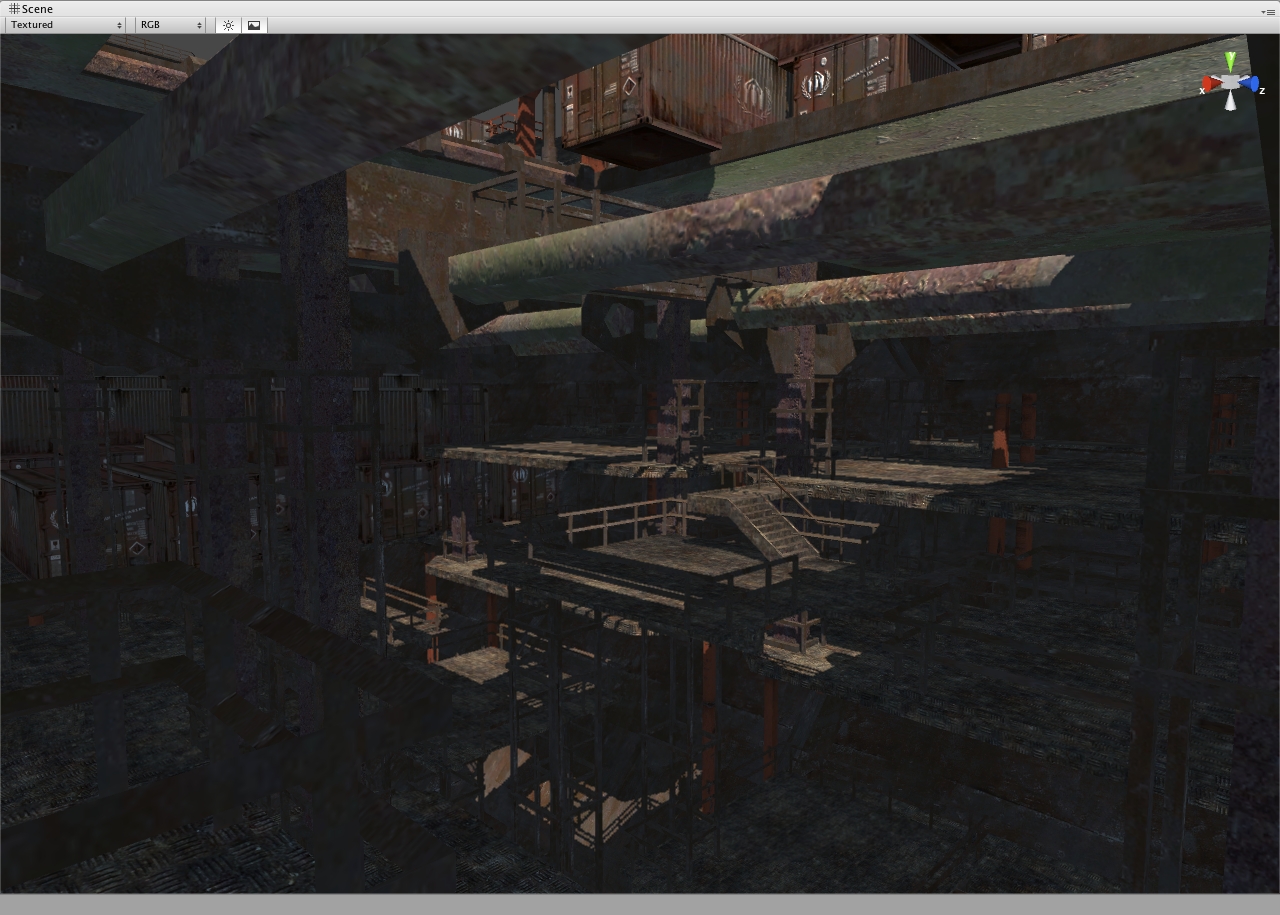
Task: Click the Scene tab grid icon
Action: pyautogui.click(x=14, y=9)
